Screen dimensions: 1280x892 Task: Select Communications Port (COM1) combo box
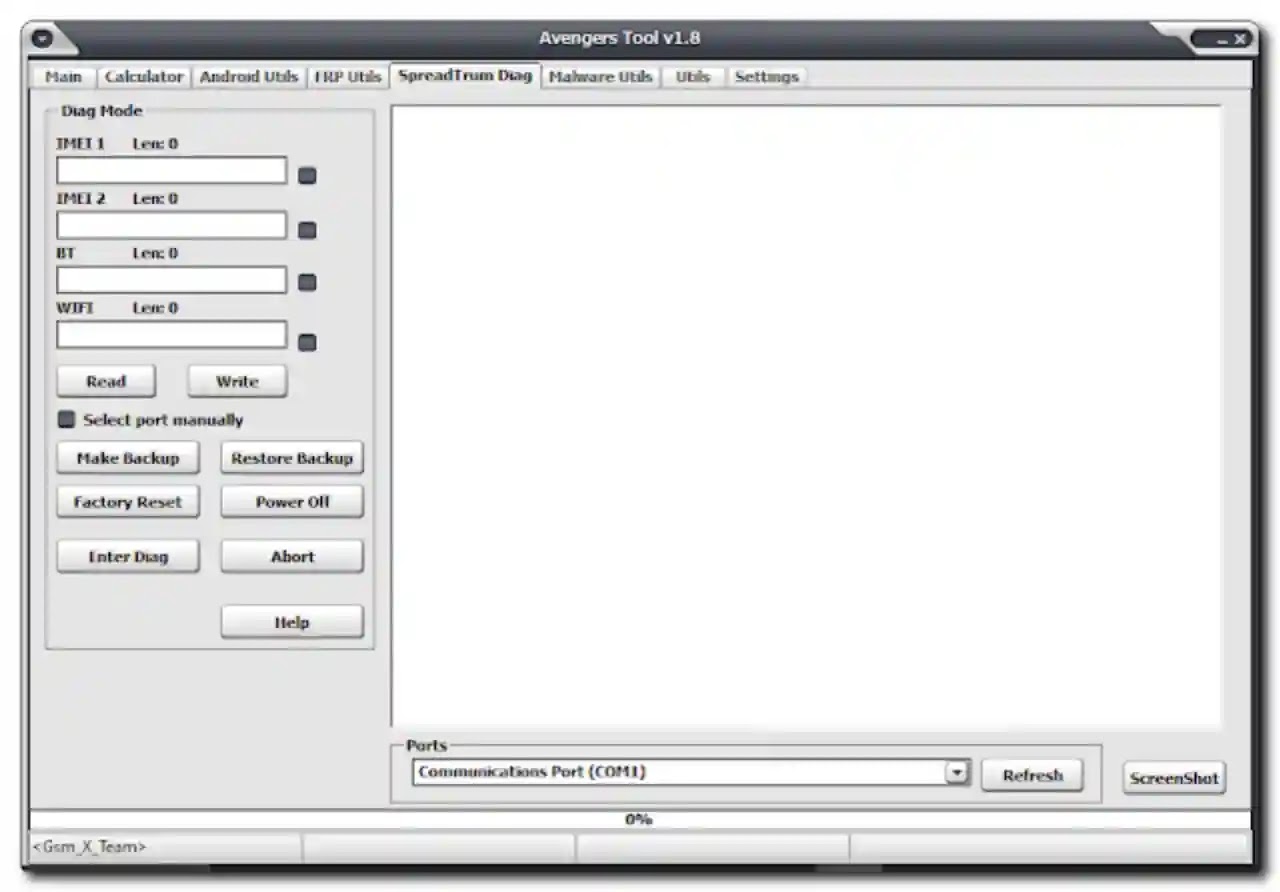click(x=691, y=773)
